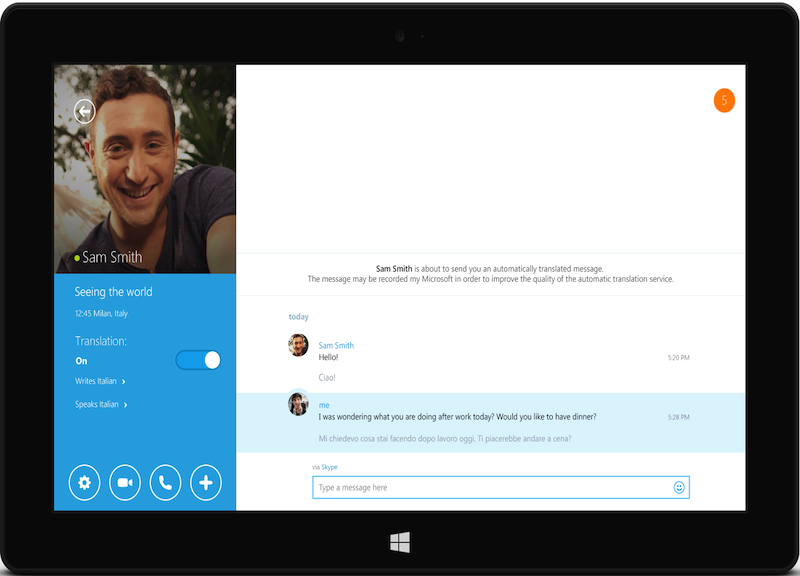Click the Sam Smith sender name link
Screen dimensions: 800x576
point(336,345)
